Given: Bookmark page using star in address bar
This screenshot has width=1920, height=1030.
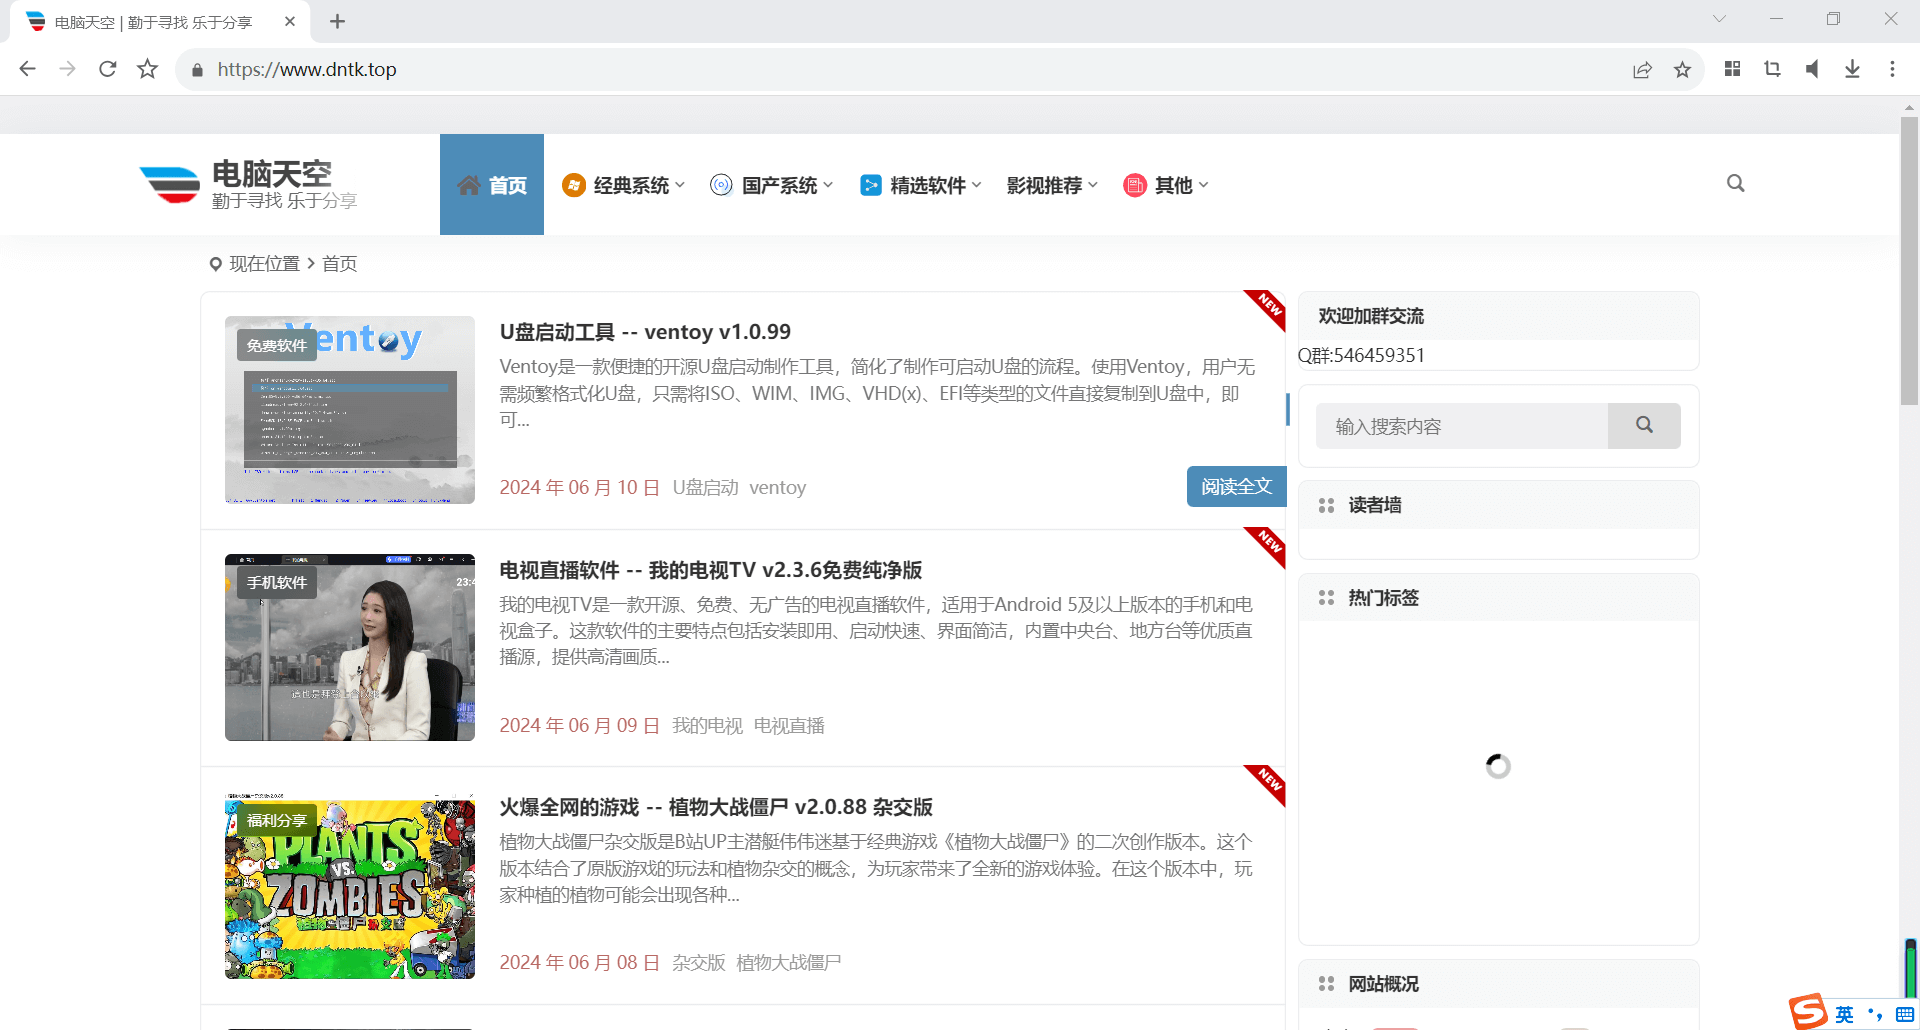Looking at the screenshot, I should click(x=1682, y=69).
